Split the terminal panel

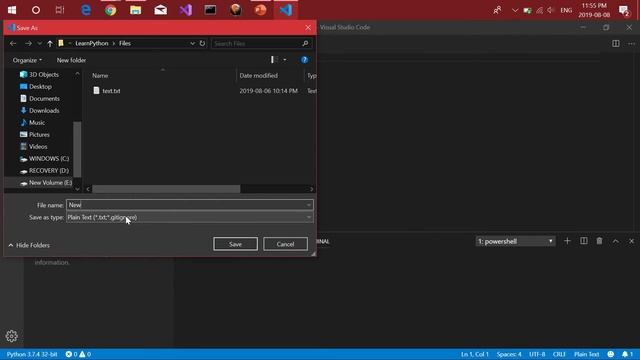(584, 241)
